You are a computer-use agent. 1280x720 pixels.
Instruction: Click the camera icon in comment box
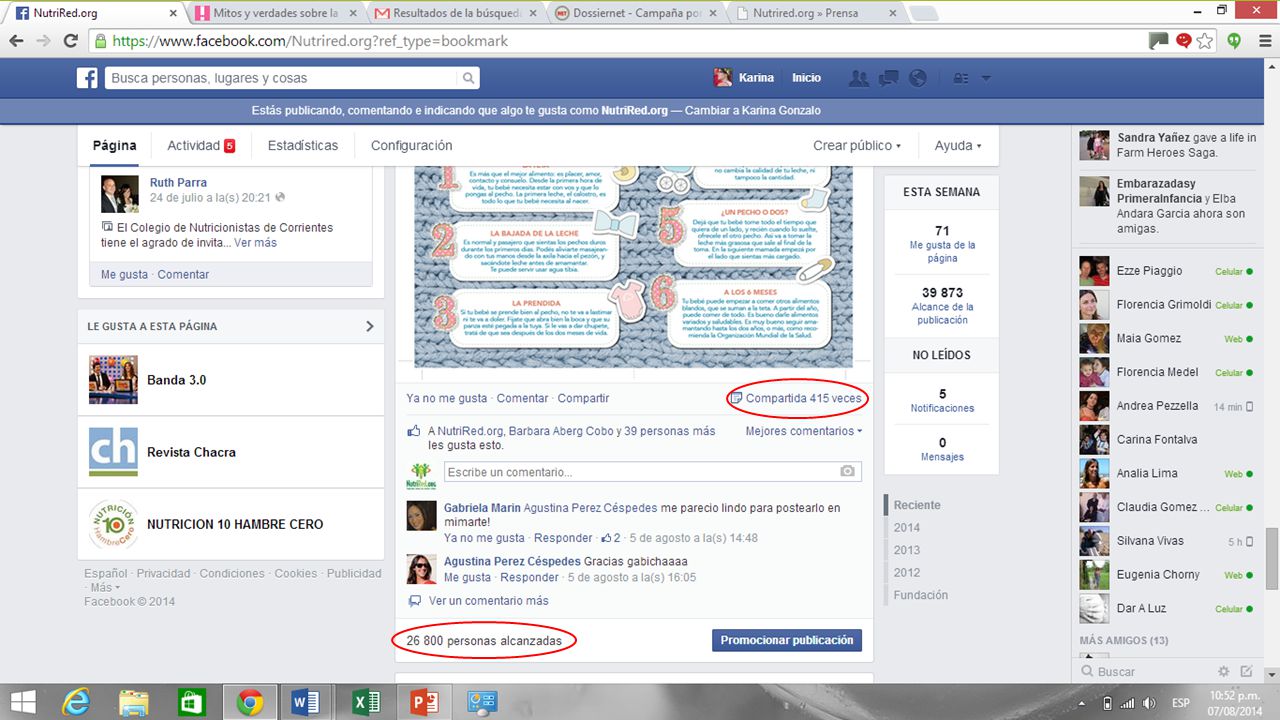847,471
